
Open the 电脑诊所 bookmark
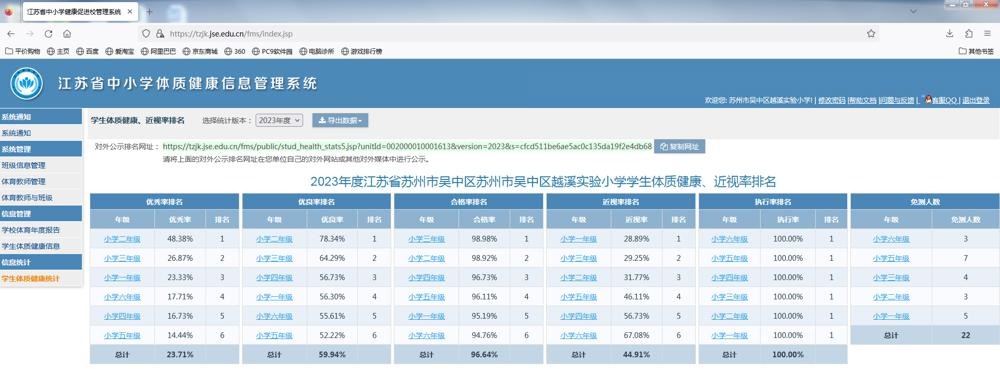[x=317, y=51]
